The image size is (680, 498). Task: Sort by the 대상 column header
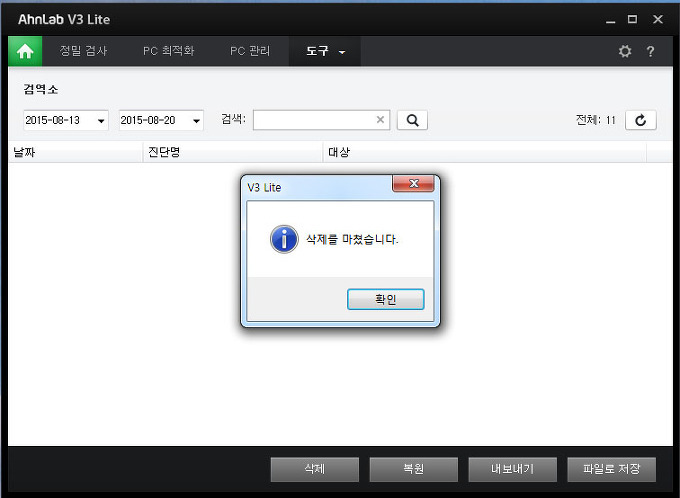point(485,152)
